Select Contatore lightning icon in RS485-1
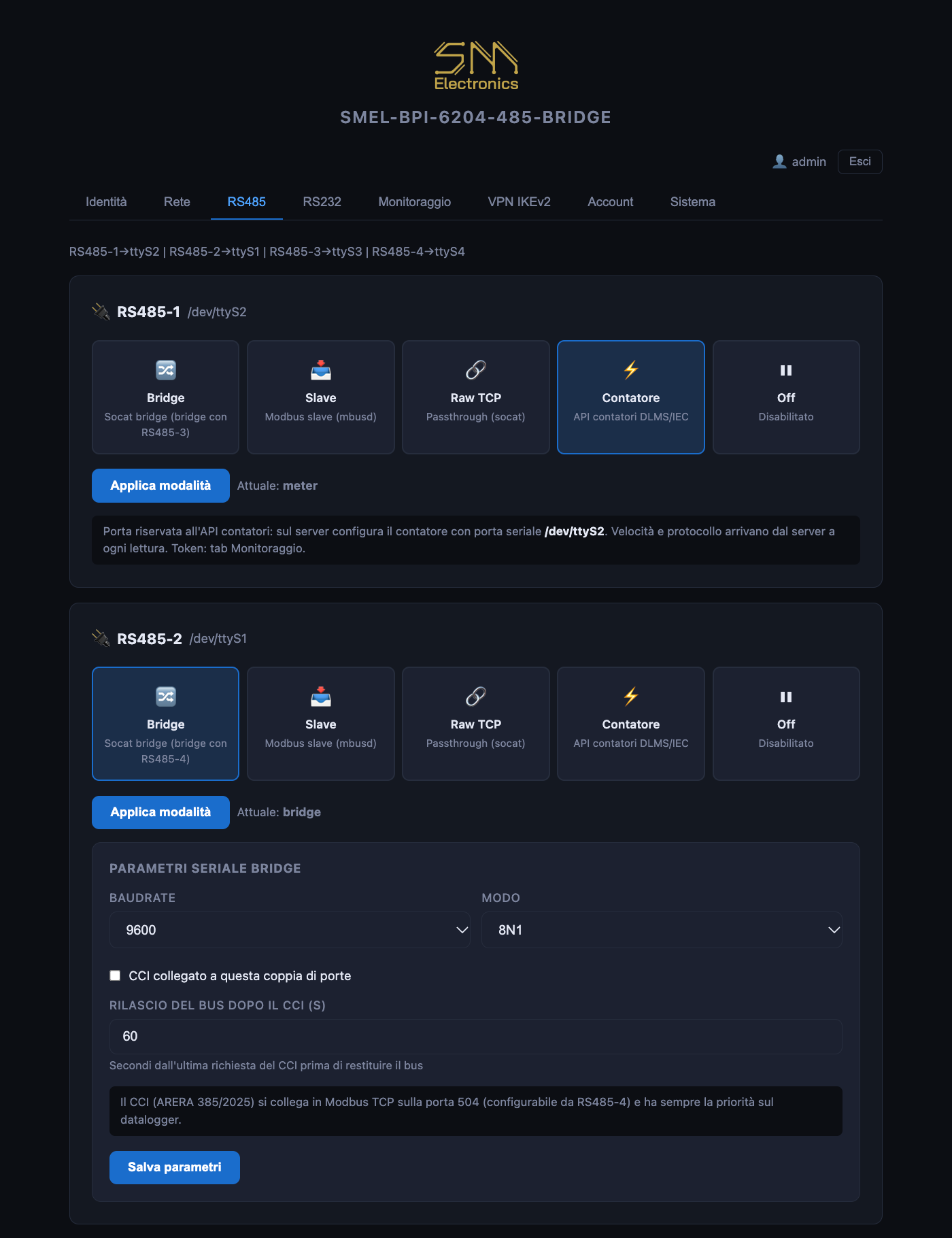952x1238 pixels. point(631,370)
